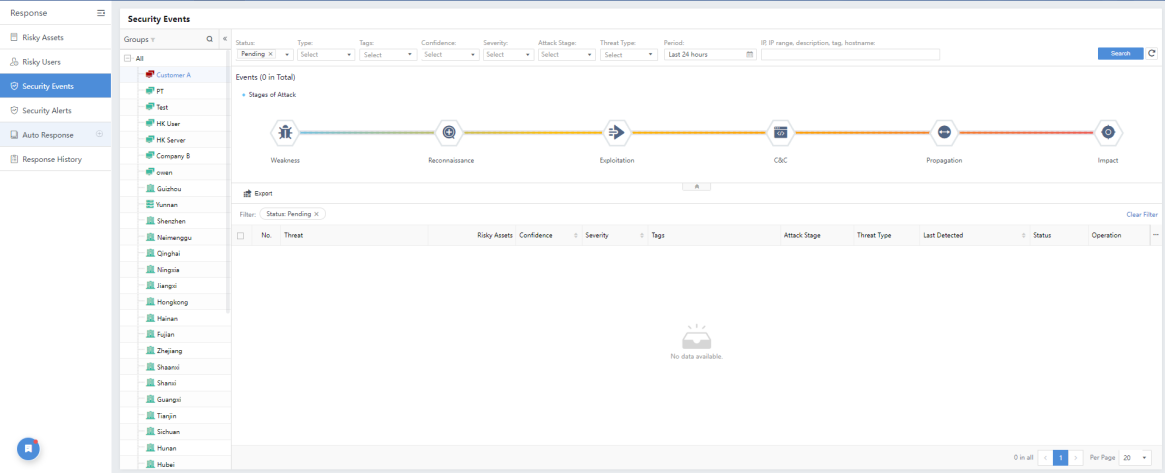Select Customer A group

click(175, 75)
